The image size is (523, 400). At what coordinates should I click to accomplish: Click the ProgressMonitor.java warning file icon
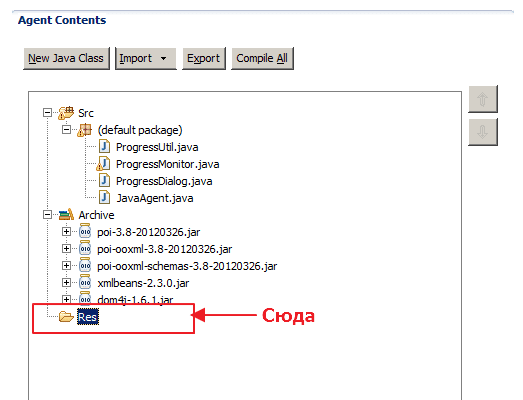103,164
